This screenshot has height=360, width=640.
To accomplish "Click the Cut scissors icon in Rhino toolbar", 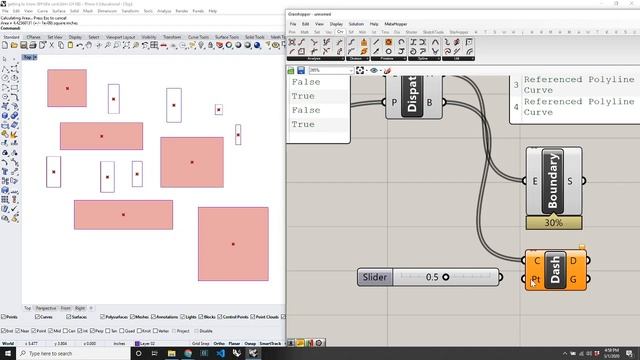I will 52,45.
